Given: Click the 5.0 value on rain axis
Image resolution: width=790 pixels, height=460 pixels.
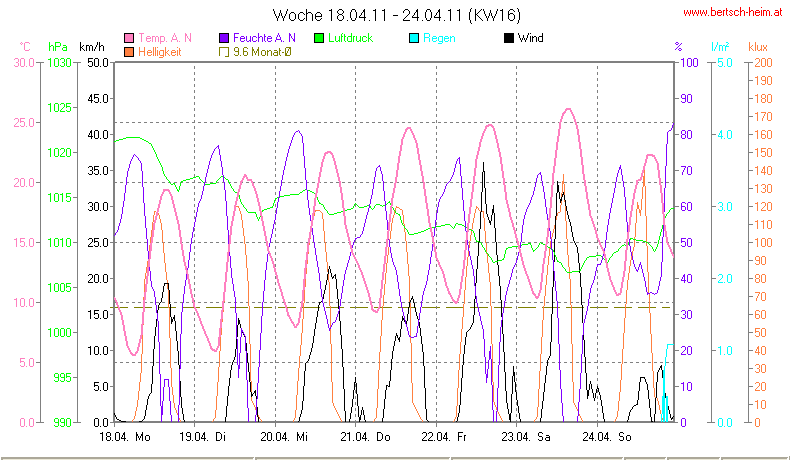Looking at the screenshot, I should pos(725,63).
